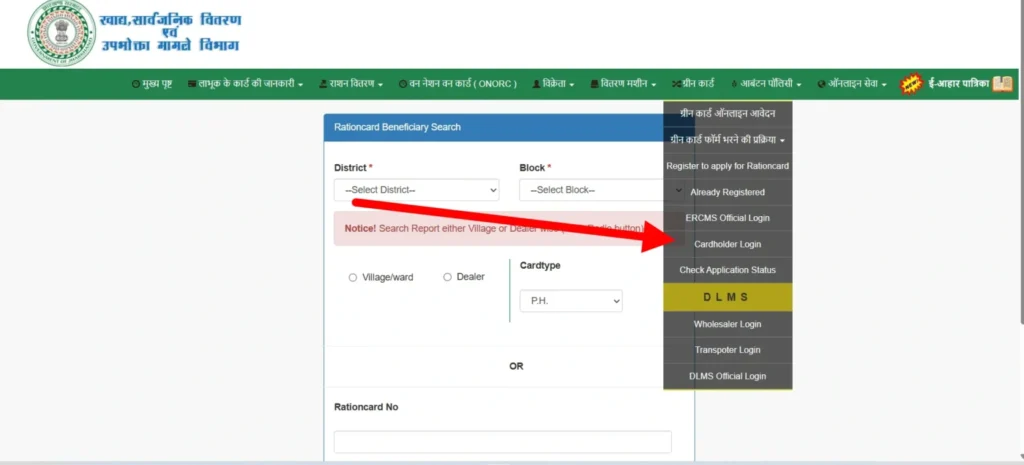Expand the ऑनलाइन सेवा dropdown menu
Screen dimensions: 1024x465
(852, 84)
